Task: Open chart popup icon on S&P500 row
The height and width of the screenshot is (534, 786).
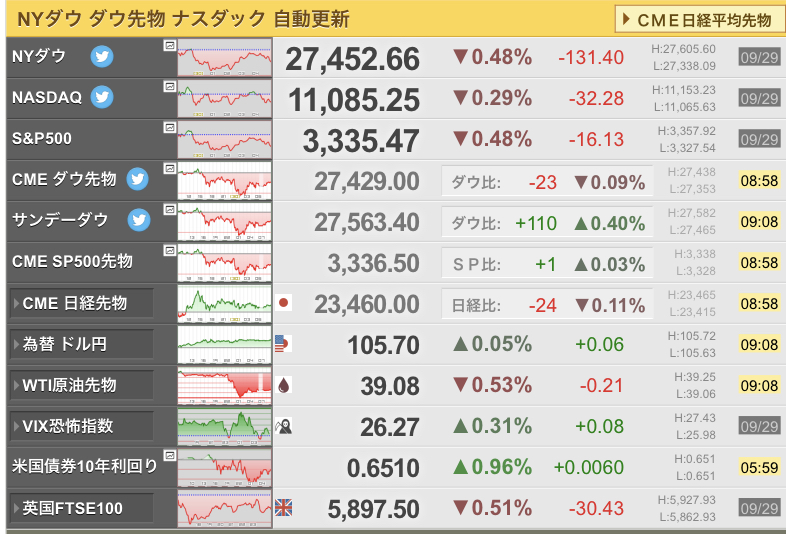Action: 169,127
